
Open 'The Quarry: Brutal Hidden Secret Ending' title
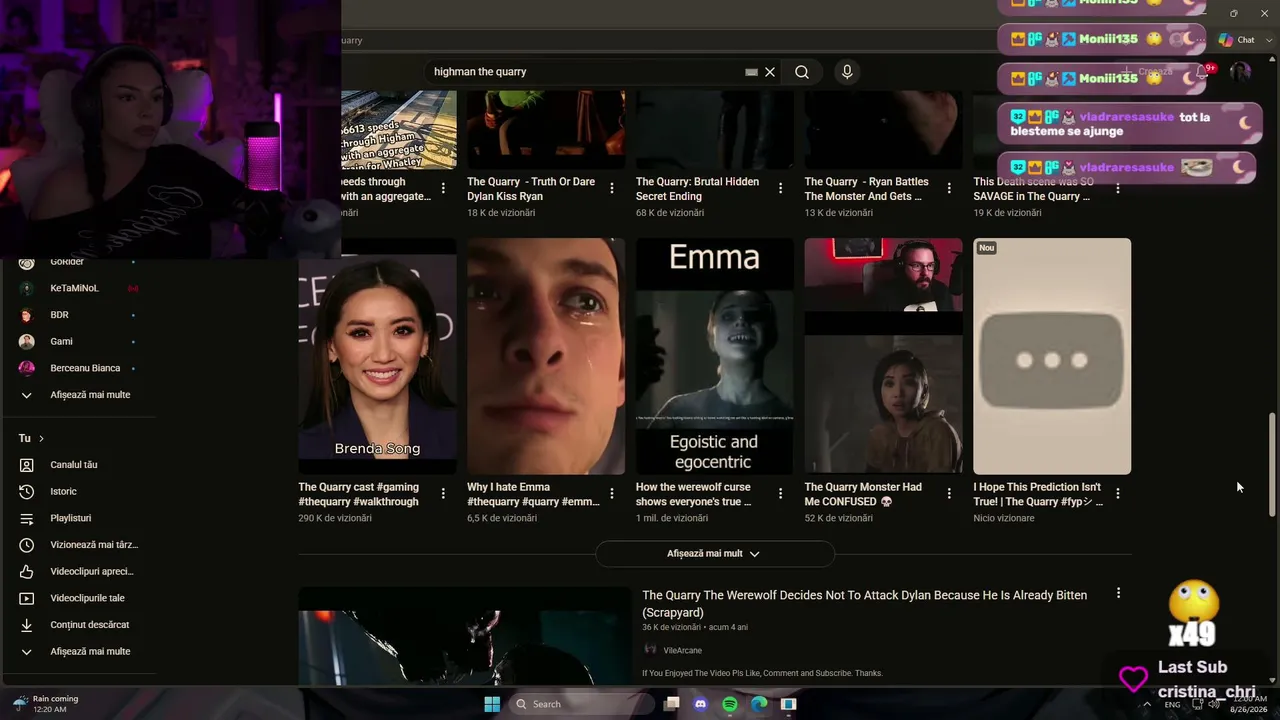pyautogui.click(x=697, y=189)
